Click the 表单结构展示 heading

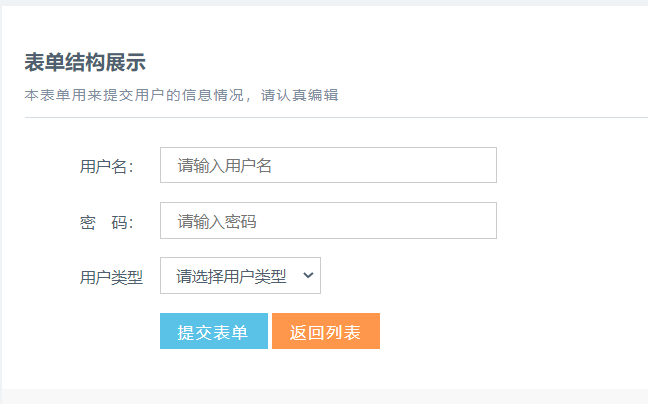85,62
